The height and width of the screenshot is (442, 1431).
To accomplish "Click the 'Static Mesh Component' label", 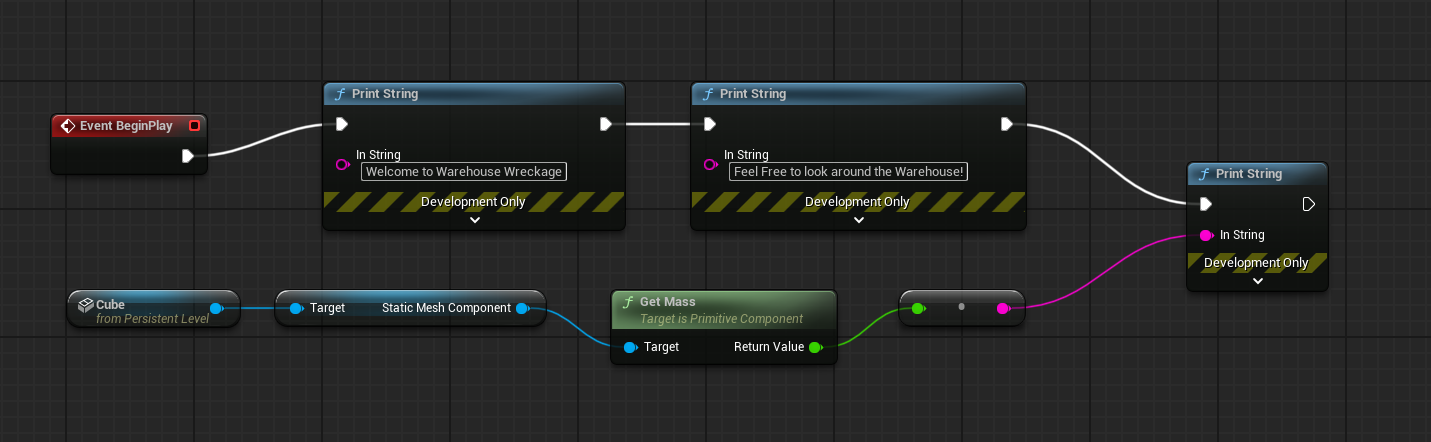I will [446, 308].
